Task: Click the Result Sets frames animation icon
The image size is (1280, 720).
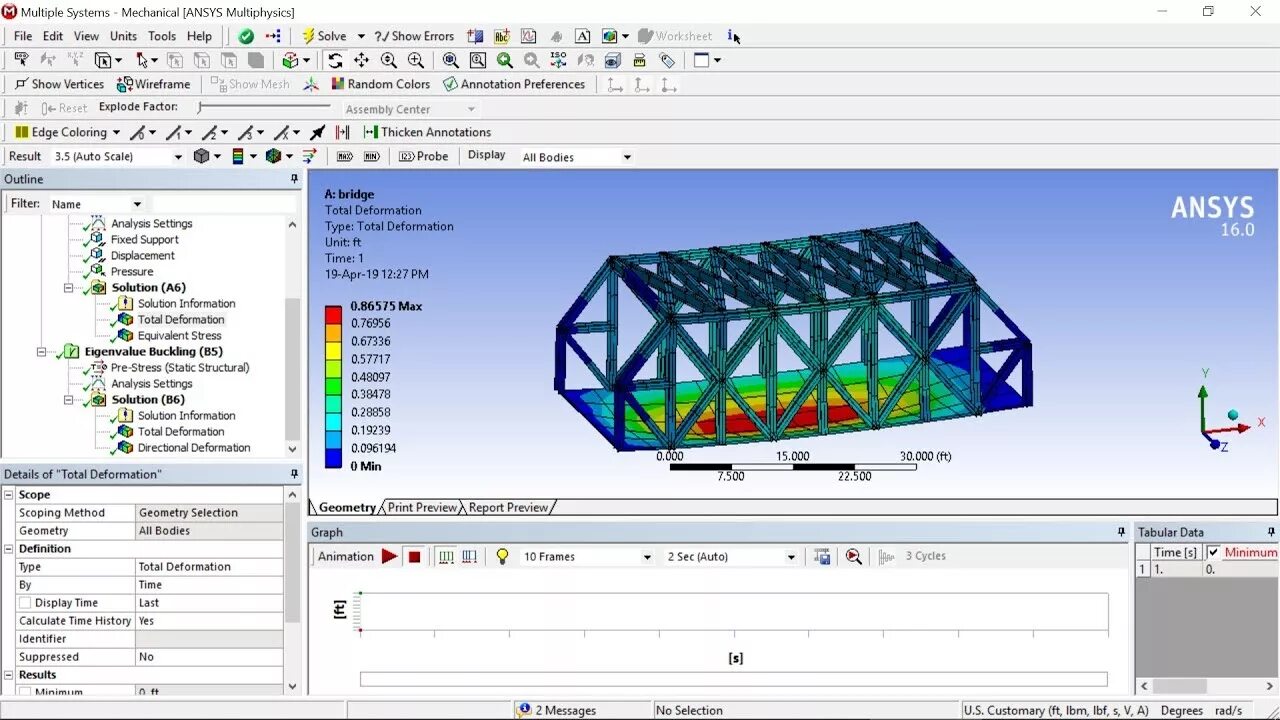Action: pos(469,556)
